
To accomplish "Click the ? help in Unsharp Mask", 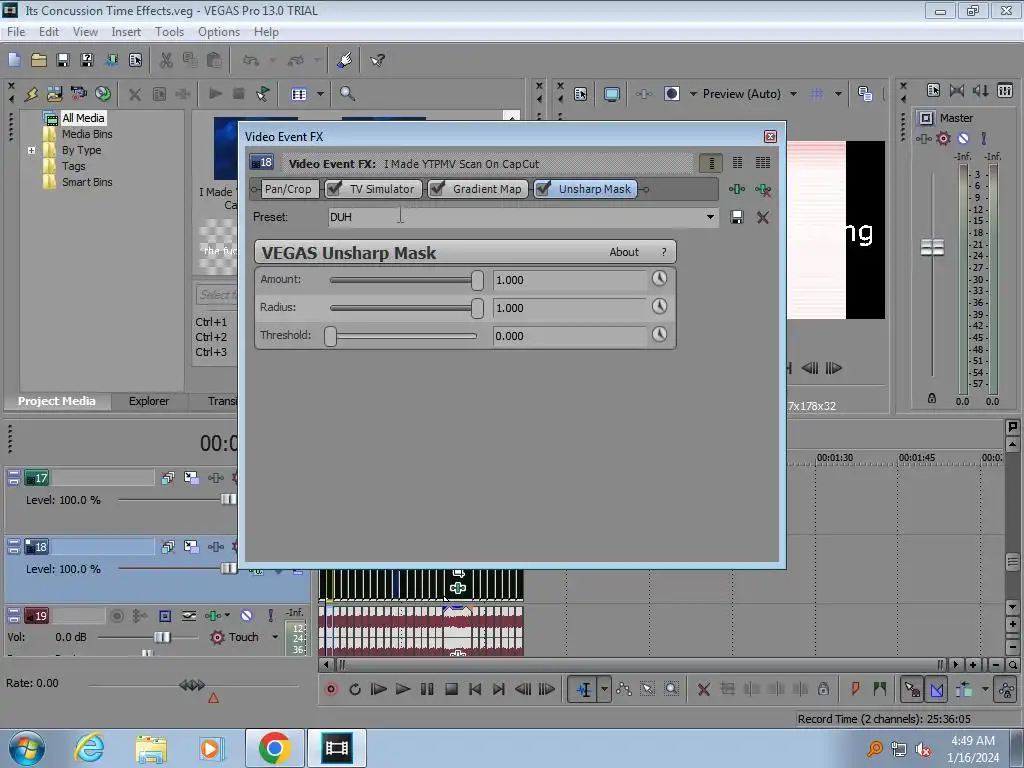I will (664, 252).
